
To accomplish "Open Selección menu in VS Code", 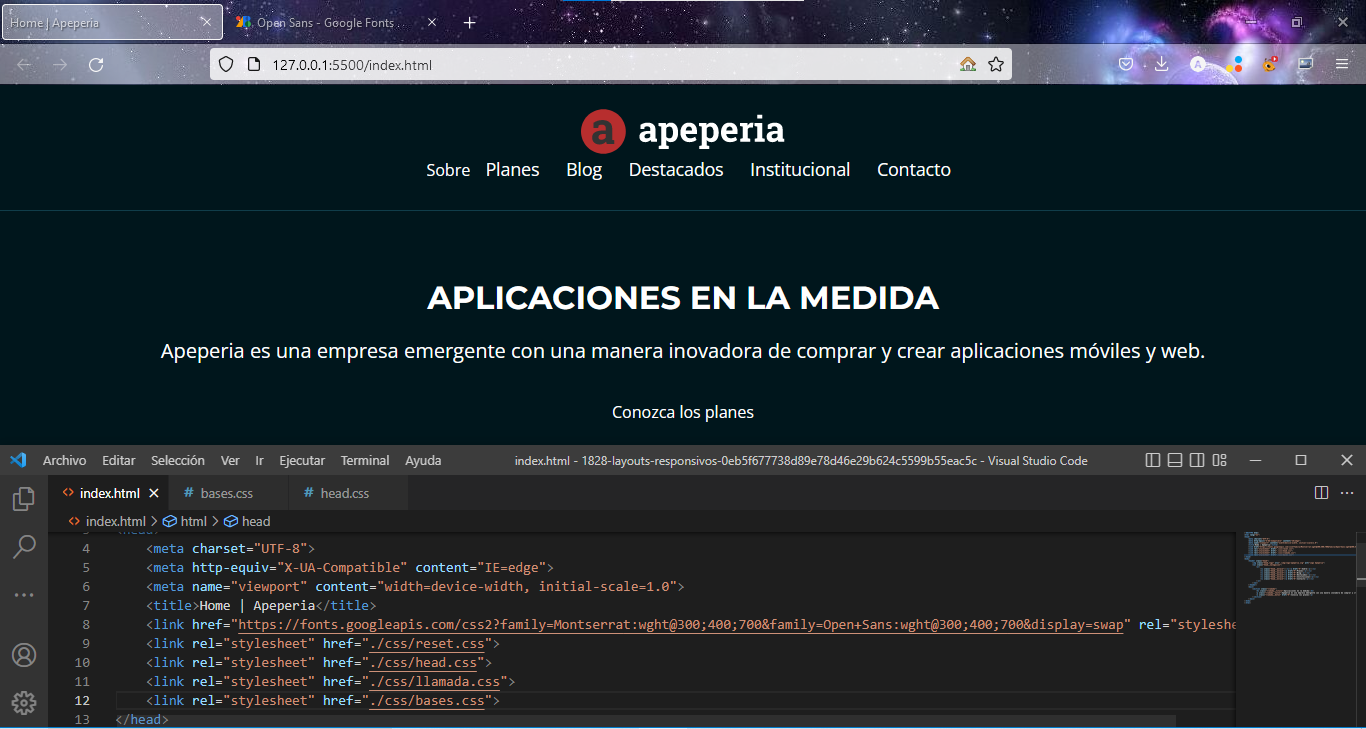I will [178, 461].
